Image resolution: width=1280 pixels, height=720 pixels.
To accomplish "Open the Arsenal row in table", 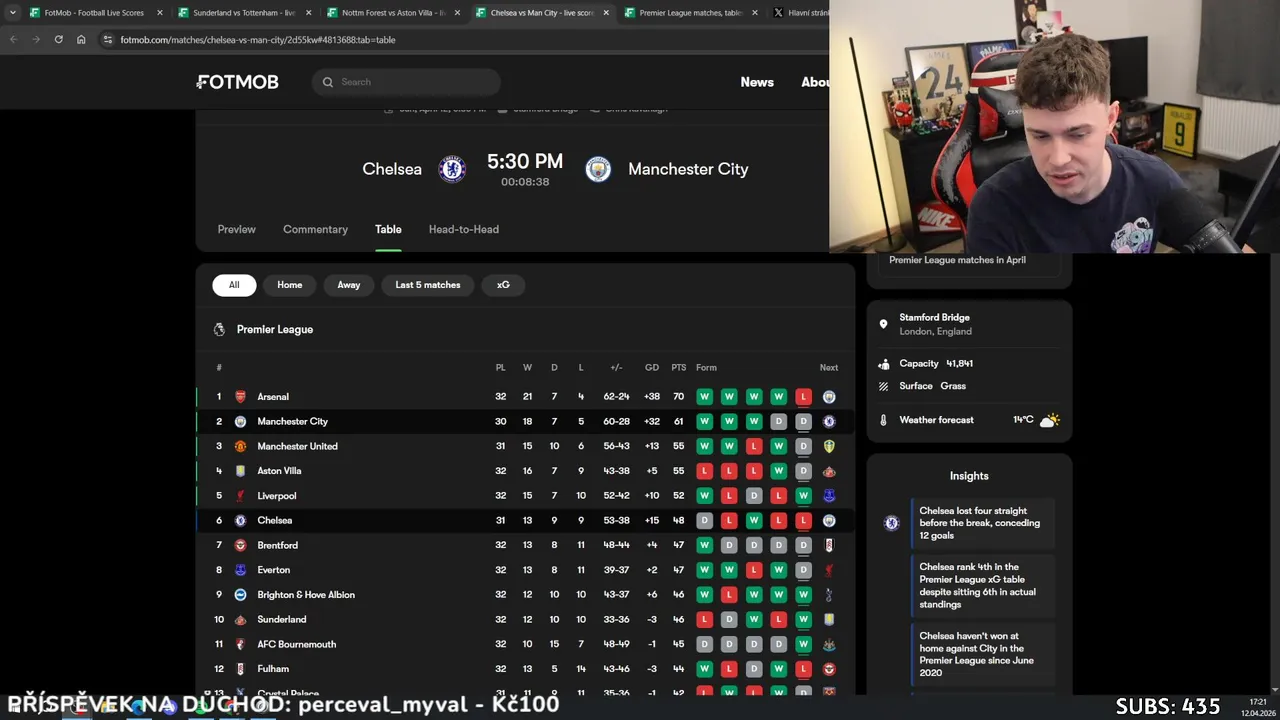I will pos(526,397).
